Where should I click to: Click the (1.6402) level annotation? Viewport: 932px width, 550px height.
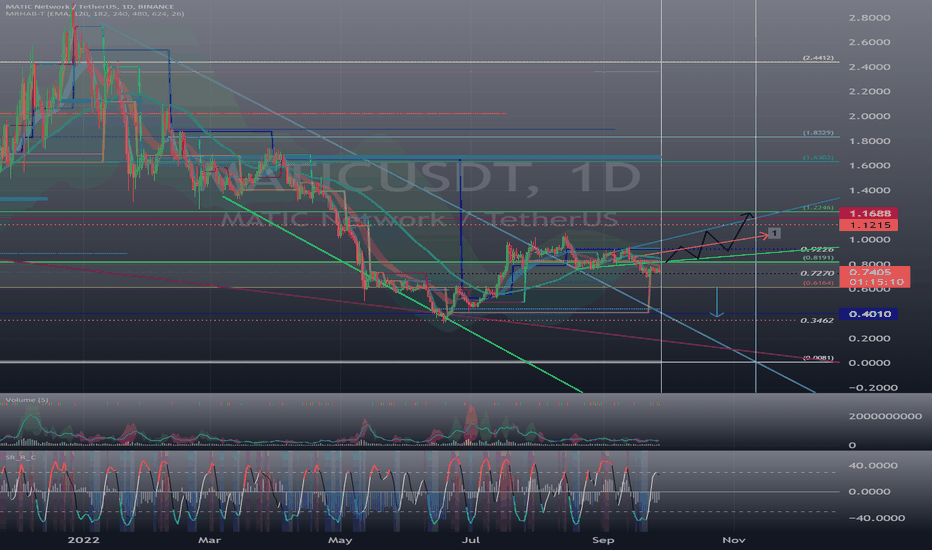818,158
